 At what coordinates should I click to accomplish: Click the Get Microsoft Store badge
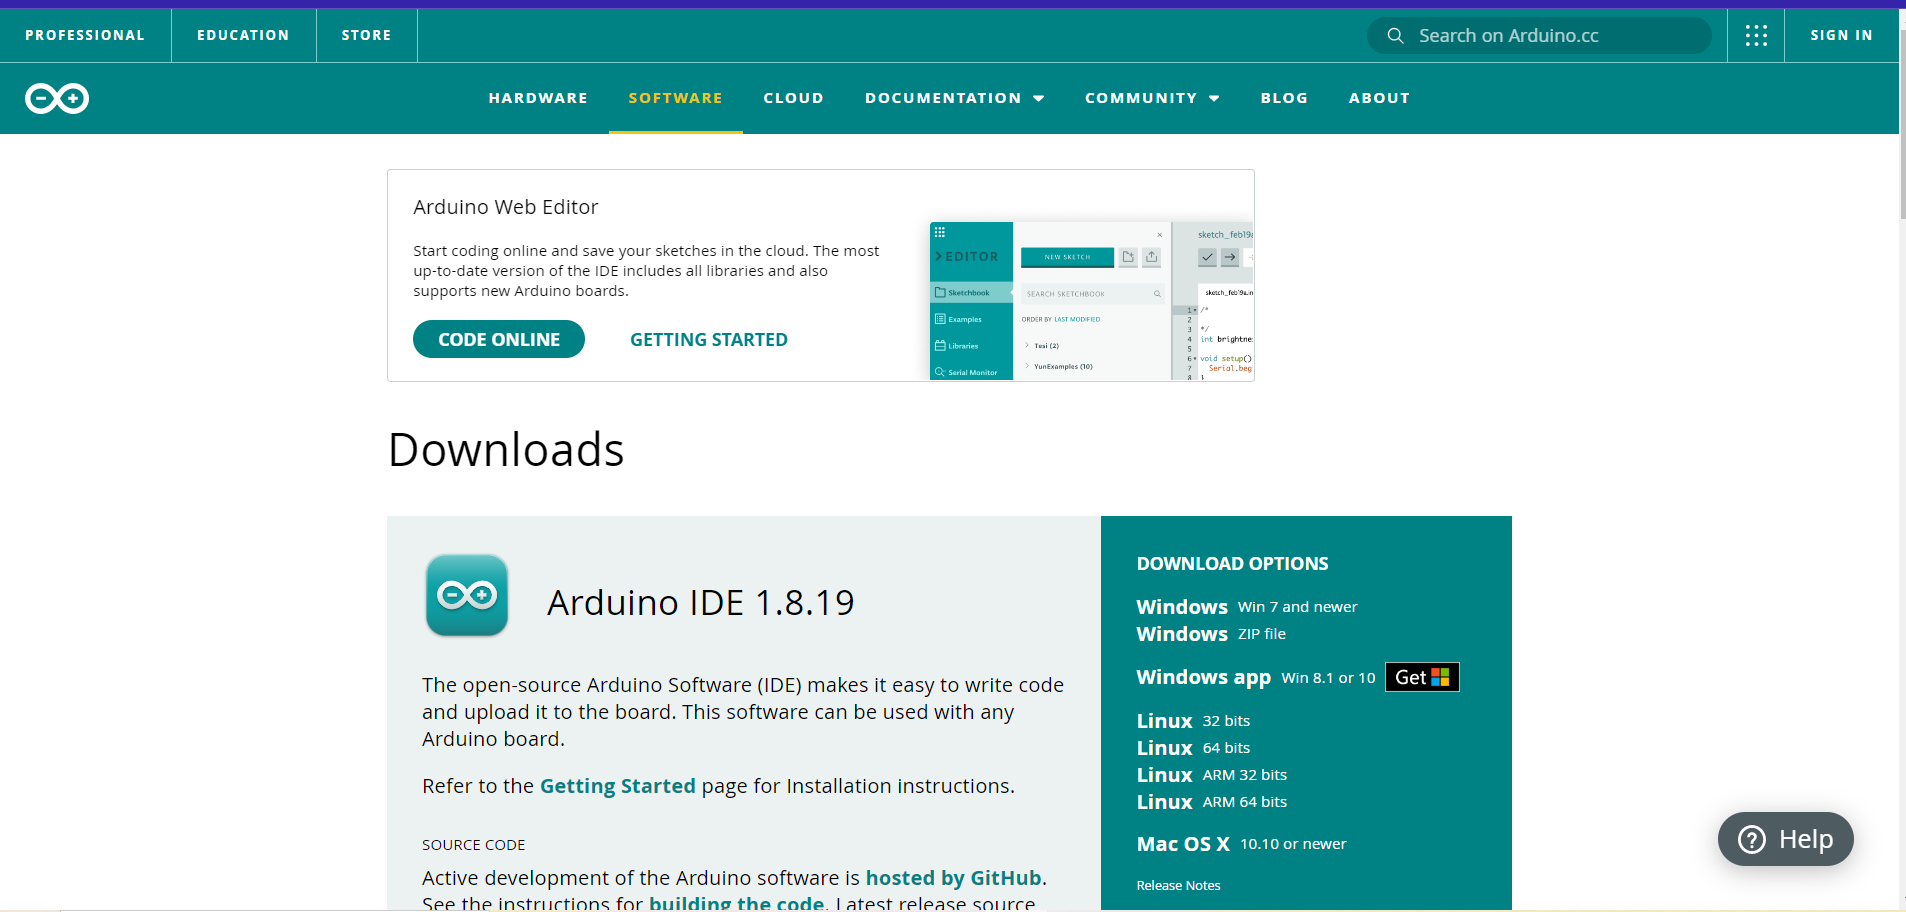(1422, 677)
